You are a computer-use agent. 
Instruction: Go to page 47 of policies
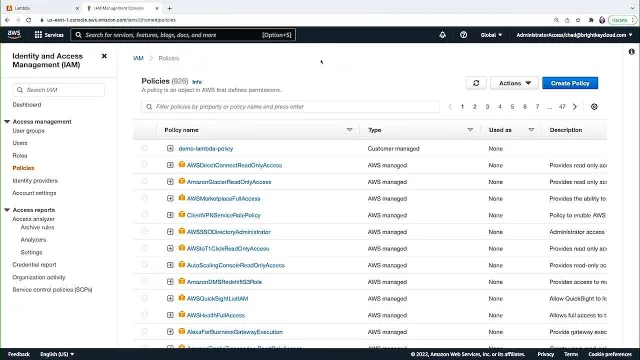coord(562,107)
